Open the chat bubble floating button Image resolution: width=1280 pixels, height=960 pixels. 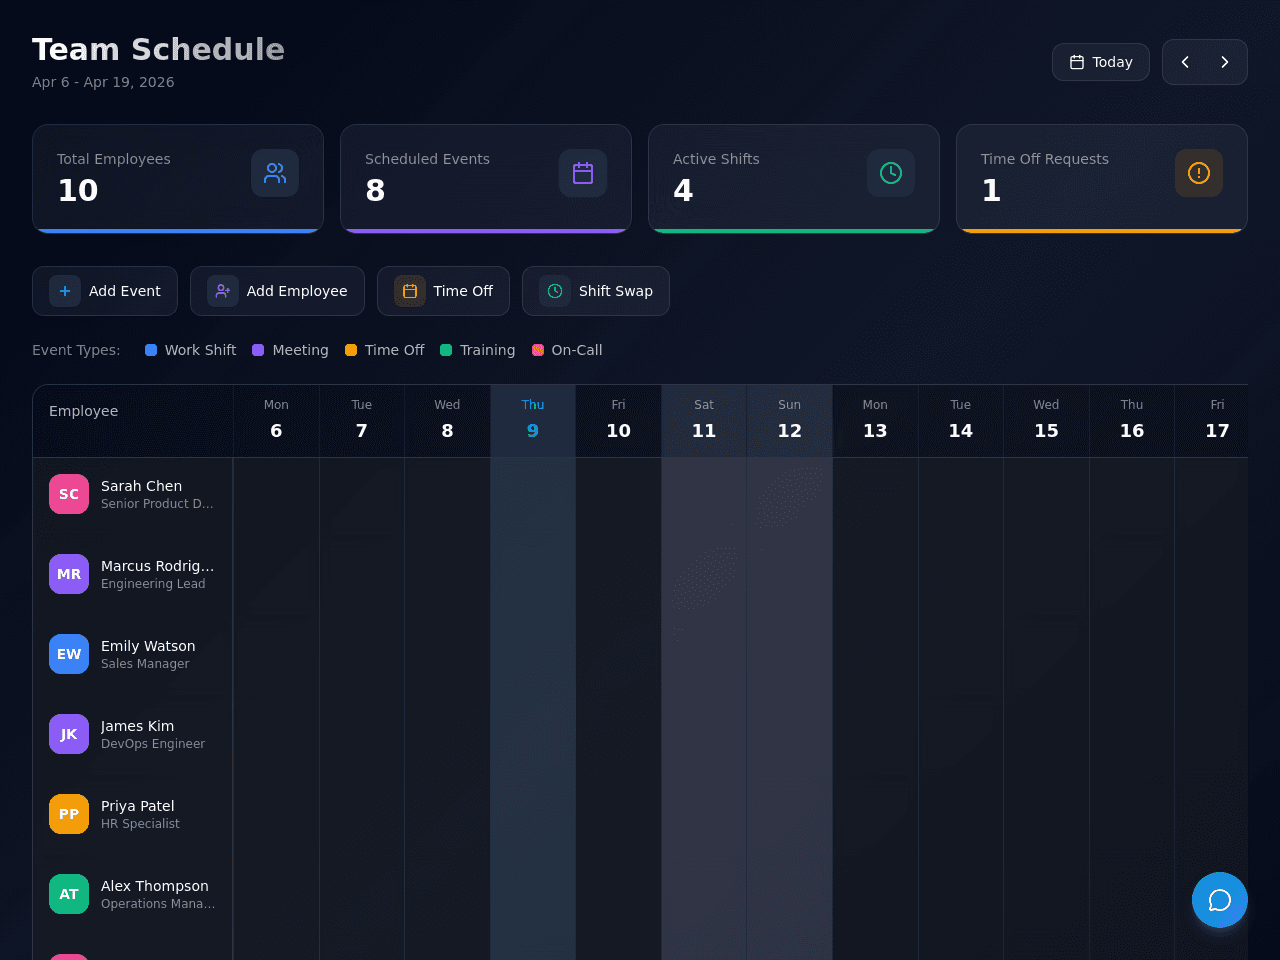pyautogui.click(x=1220, y=900)
